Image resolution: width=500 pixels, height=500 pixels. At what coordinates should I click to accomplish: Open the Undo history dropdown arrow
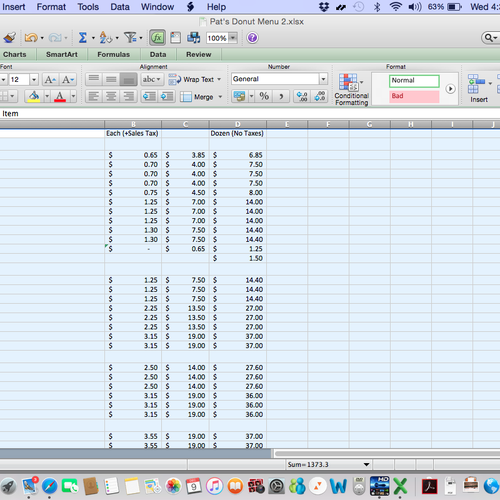tap(42, 38)
